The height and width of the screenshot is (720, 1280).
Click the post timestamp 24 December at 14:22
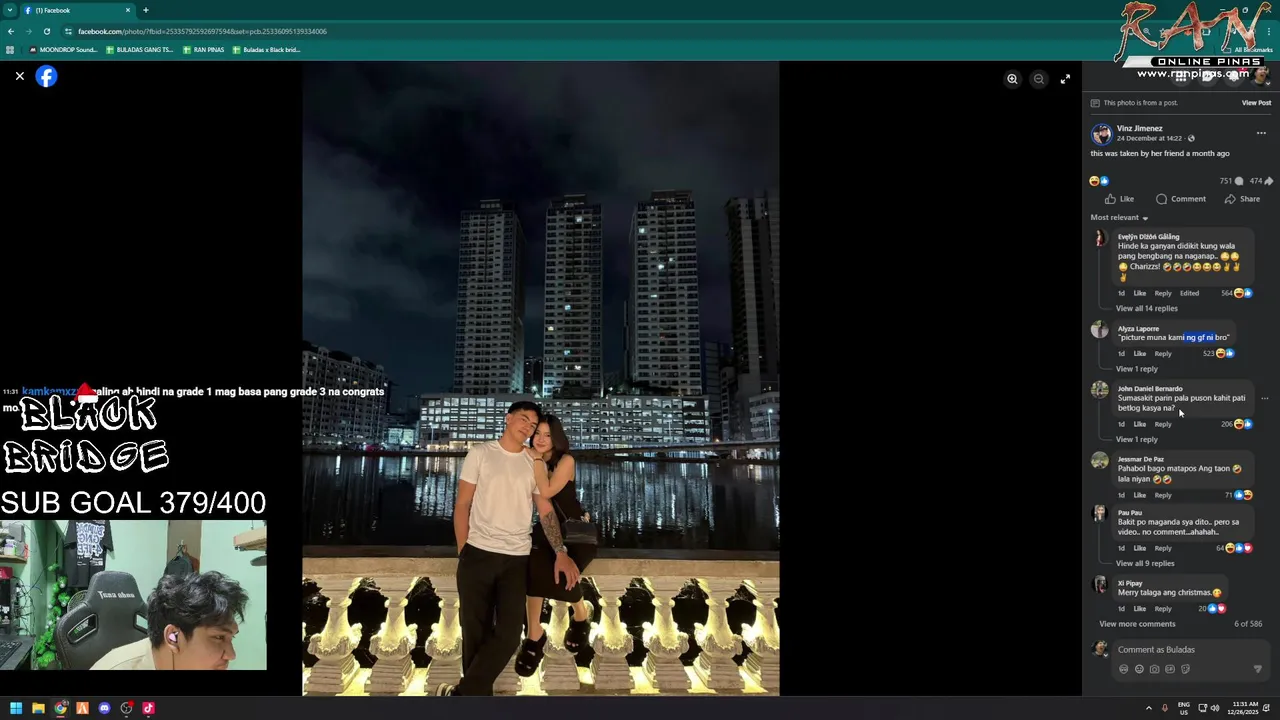pos(1149,138)
